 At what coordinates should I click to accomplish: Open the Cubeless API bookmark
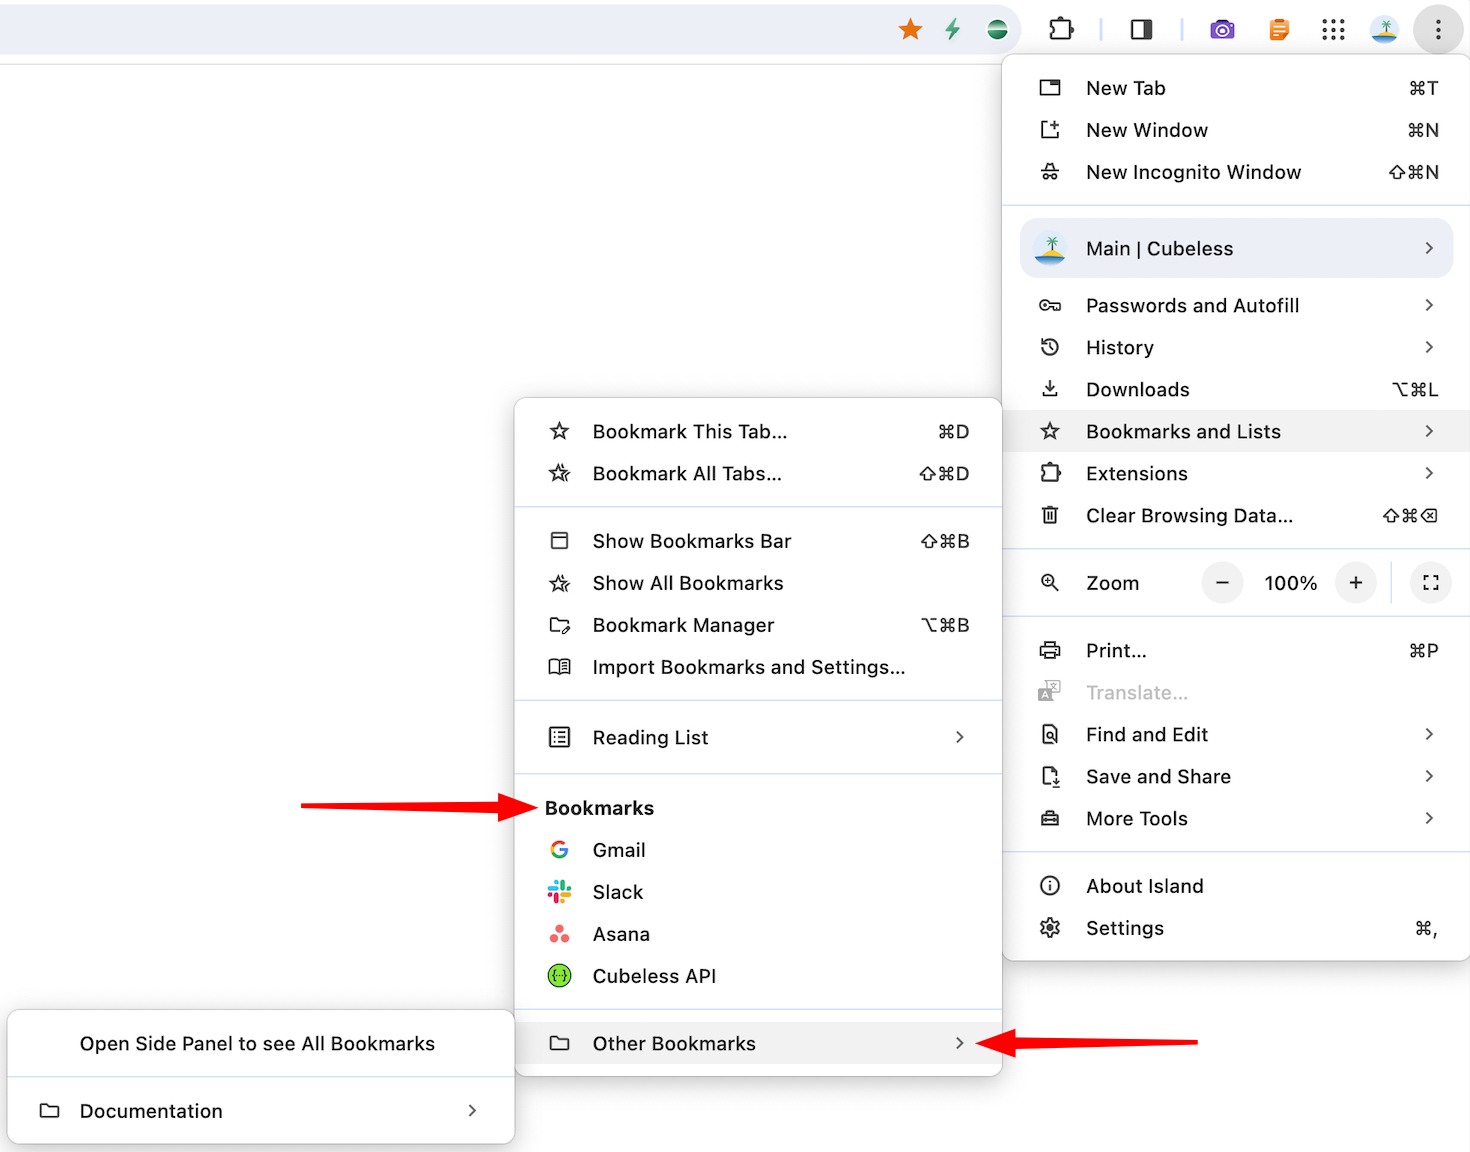coord(758,976)
